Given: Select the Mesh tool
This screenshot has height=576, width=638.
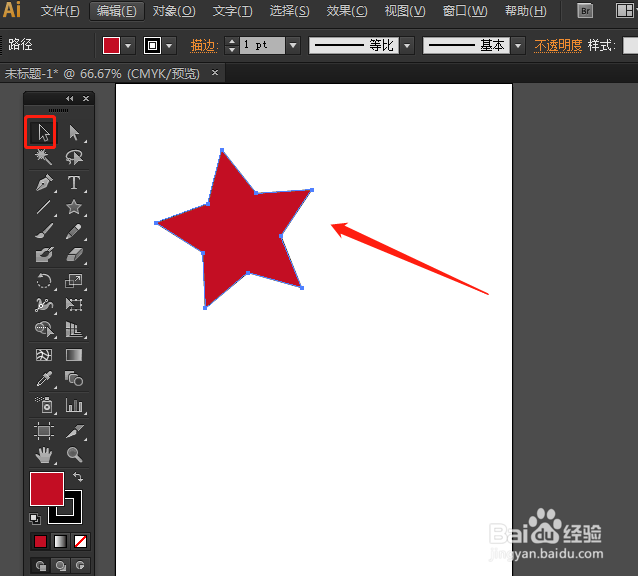Looking at the screenshot, I should pos(44,355).
